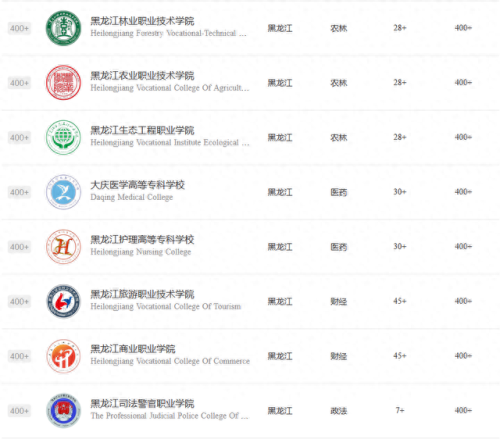The width and height of the screenshot is (500, 439).
Task: Open the 大庆医学高等专科学校 link
Action: (x=137, y=185)
